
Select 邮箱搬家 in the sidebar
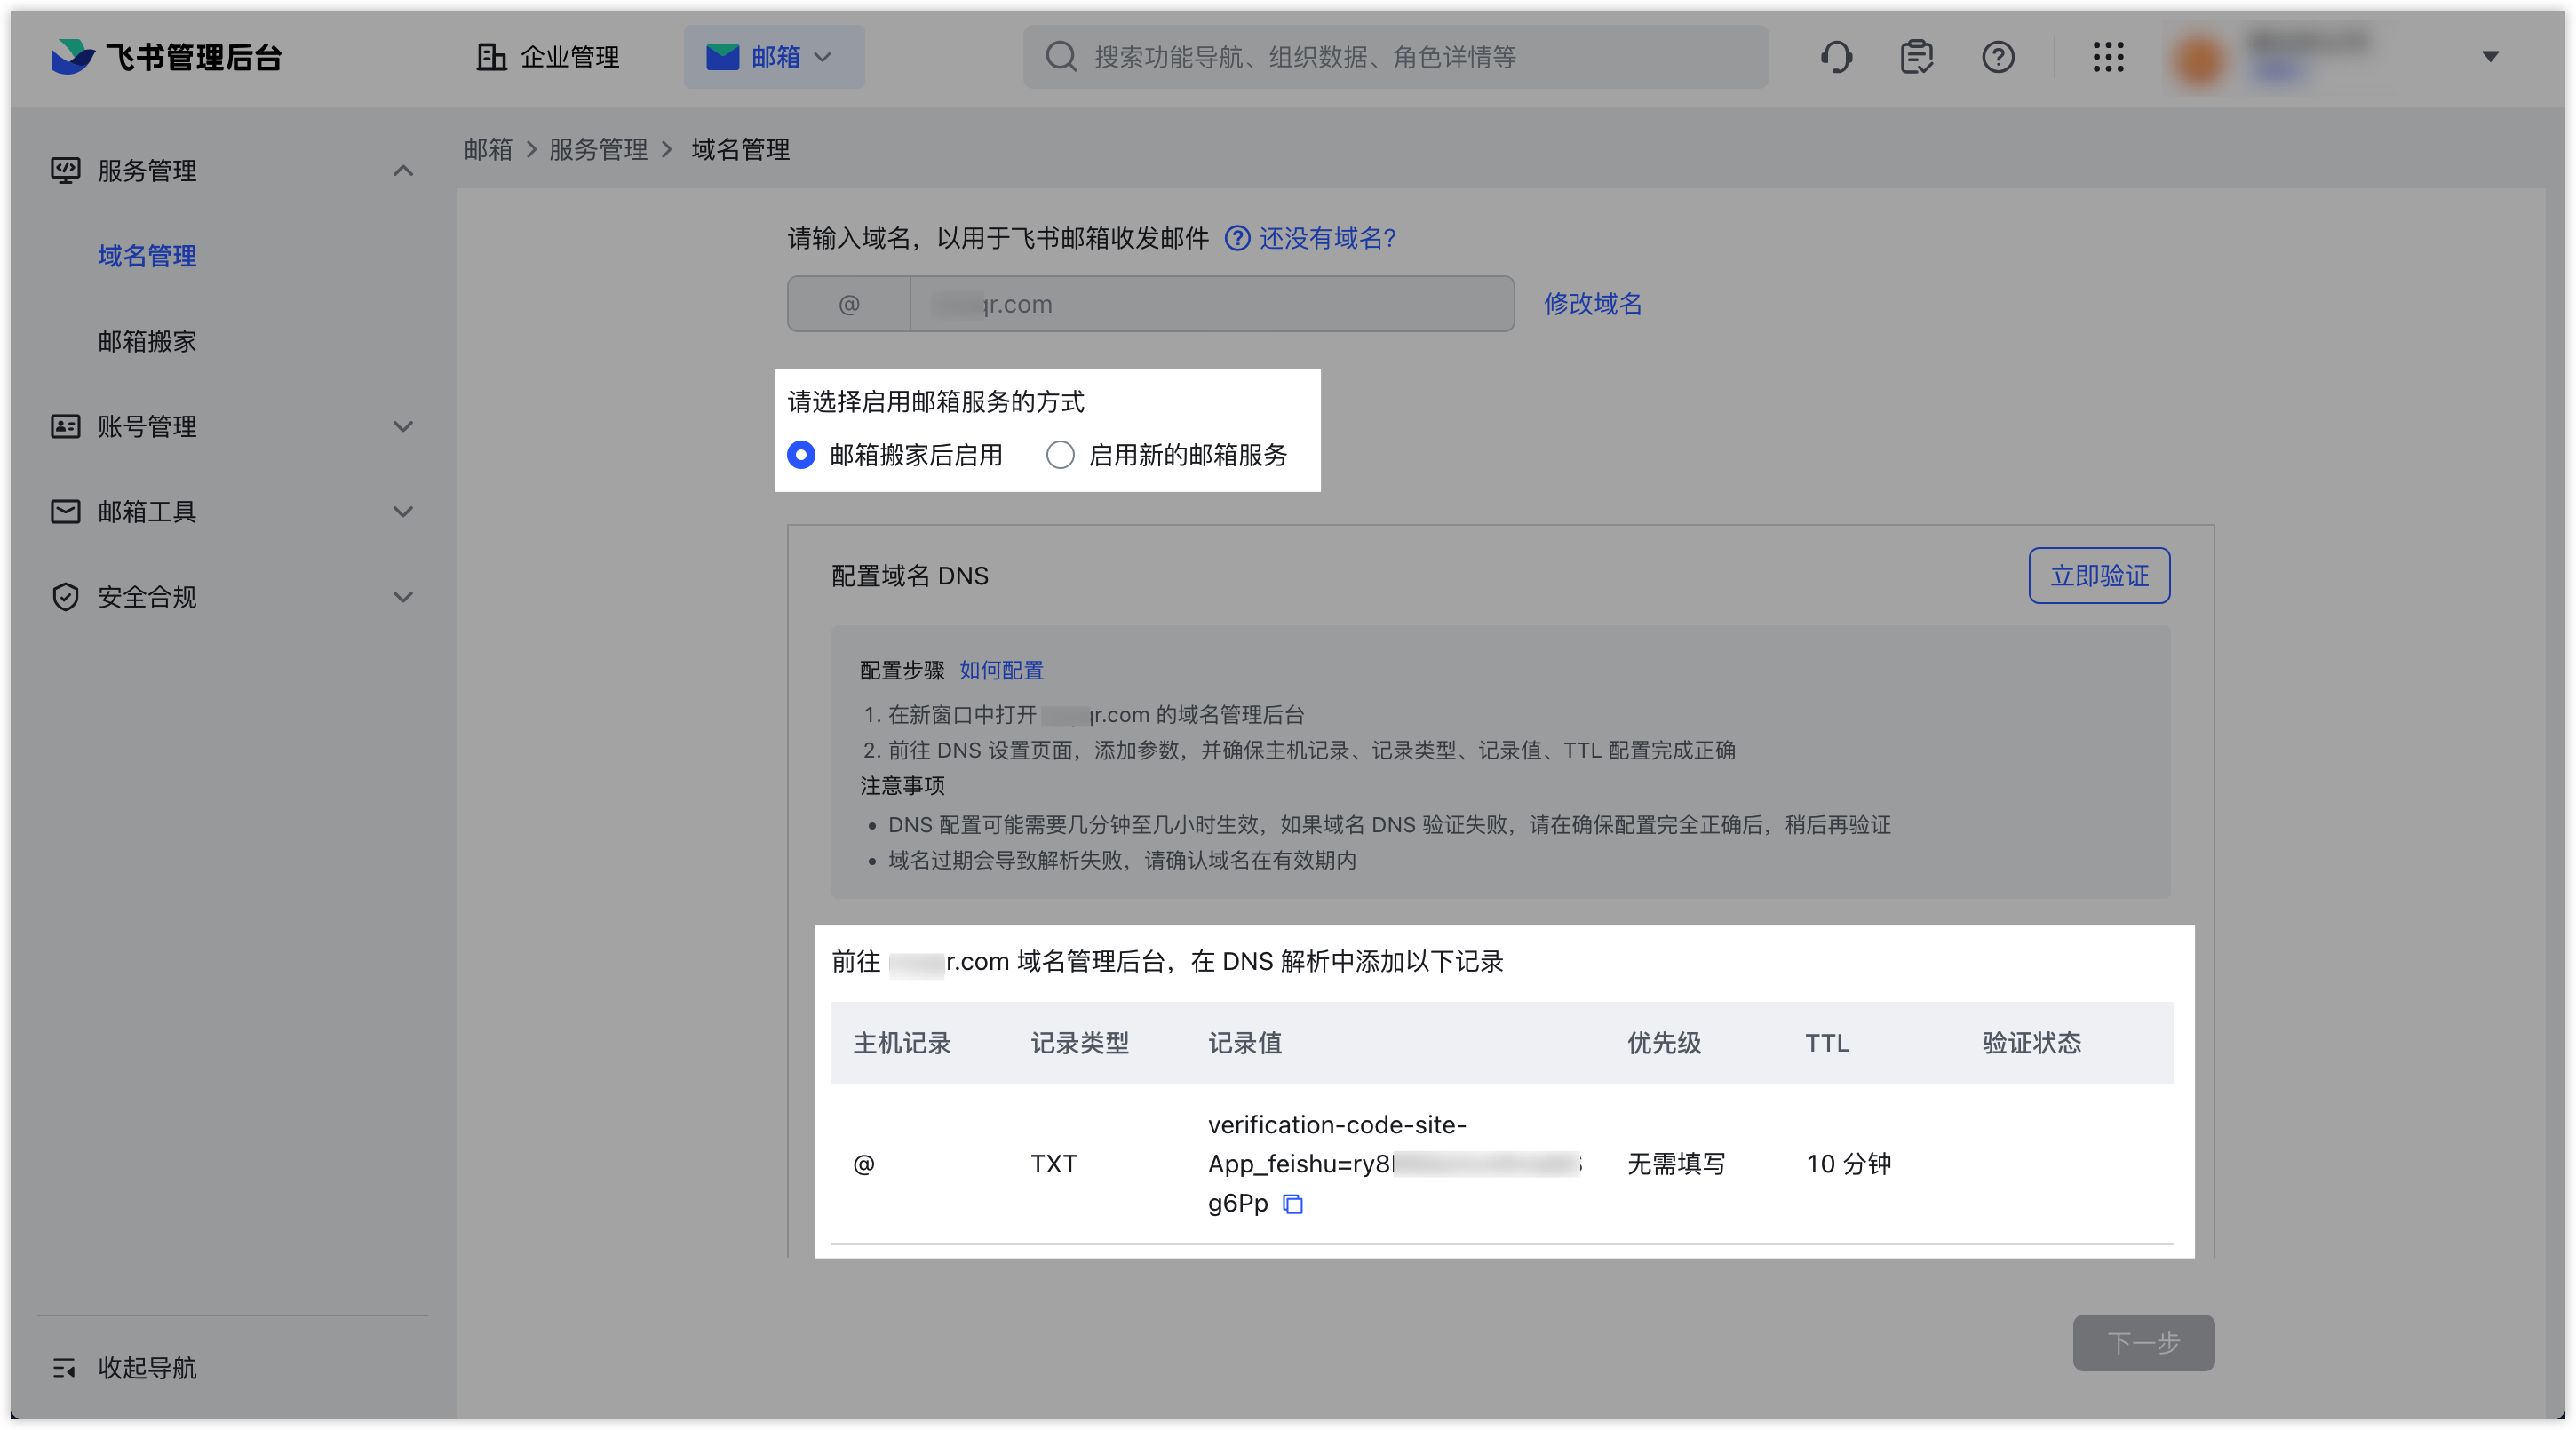coord(147,341)
